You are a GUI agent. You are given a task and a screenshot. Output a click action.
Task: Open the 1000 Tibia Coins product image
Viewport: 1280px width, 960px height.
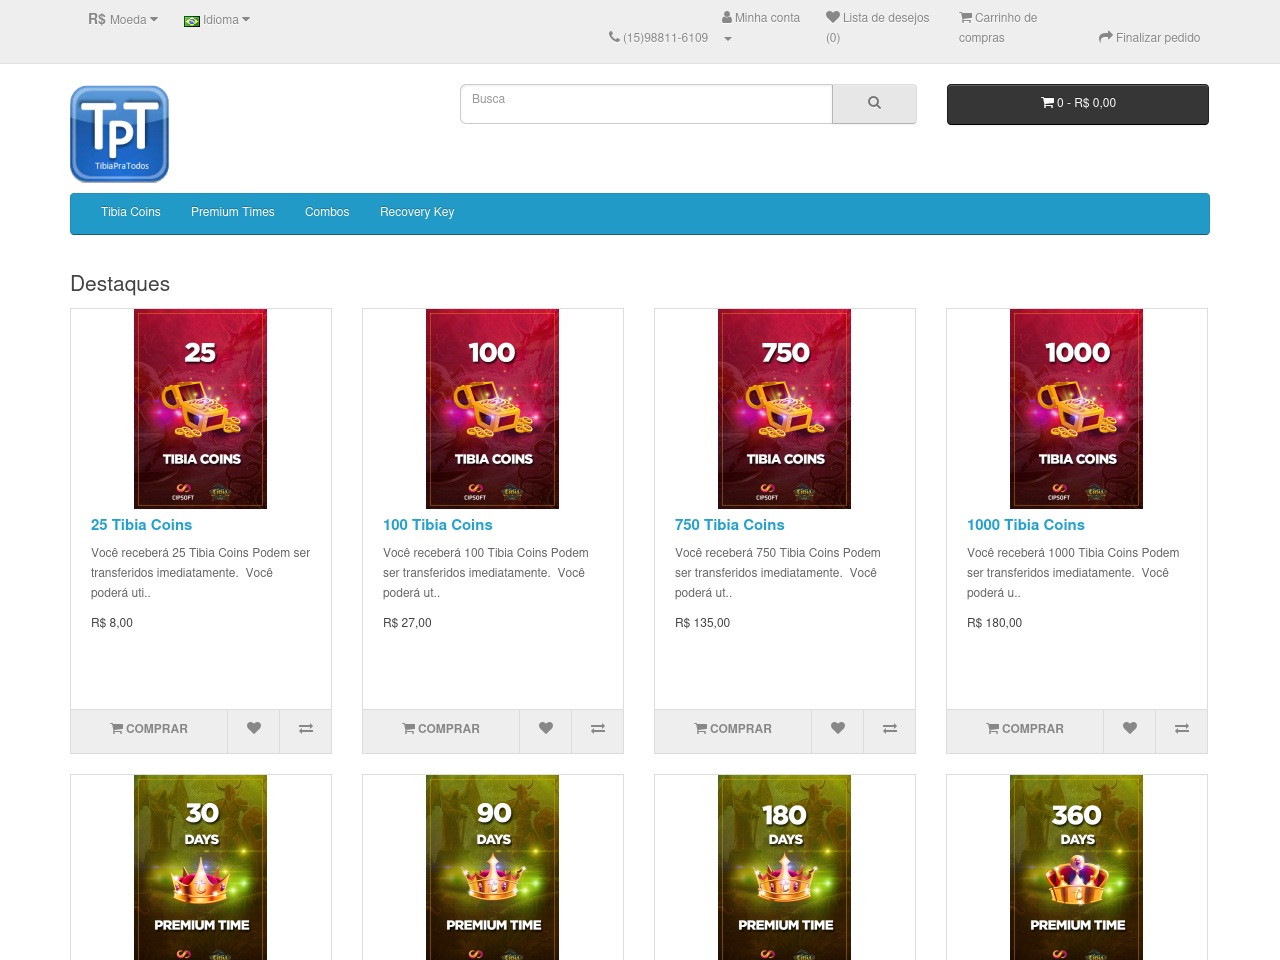tap(1077, 409)
